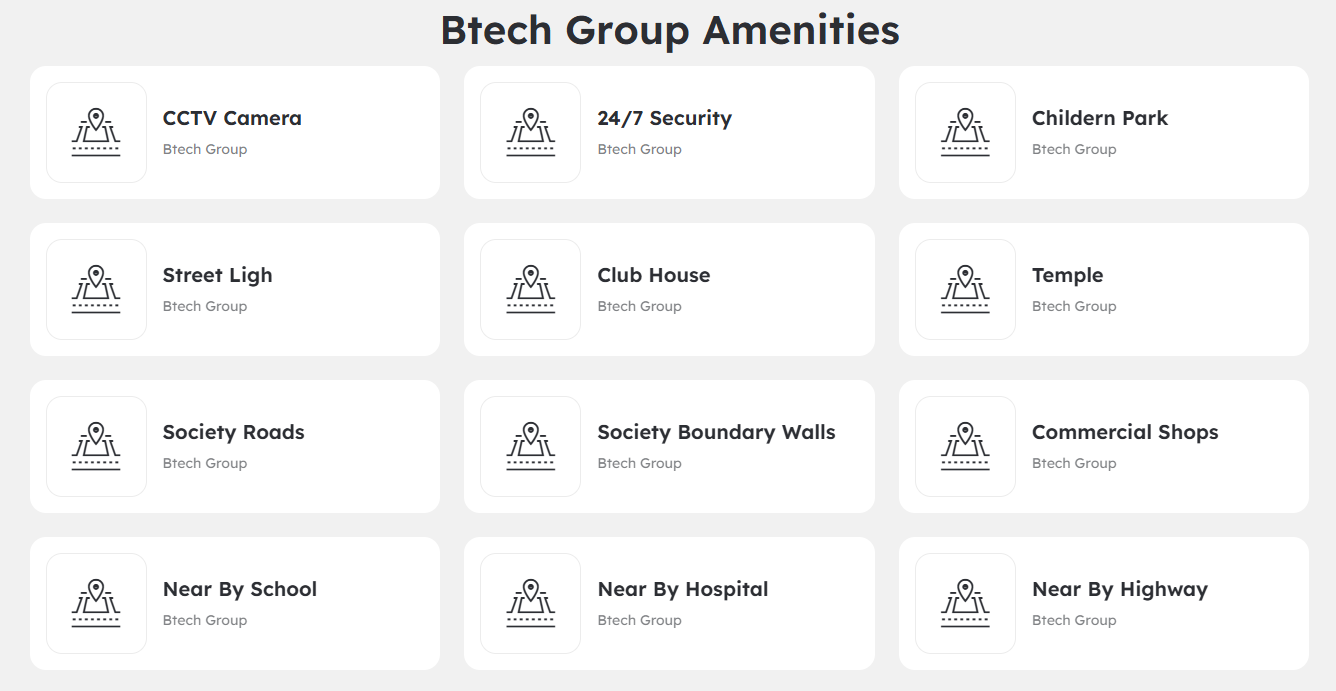
Task: Click the map icon beside Near By Highway
Action: pos(965,604)
